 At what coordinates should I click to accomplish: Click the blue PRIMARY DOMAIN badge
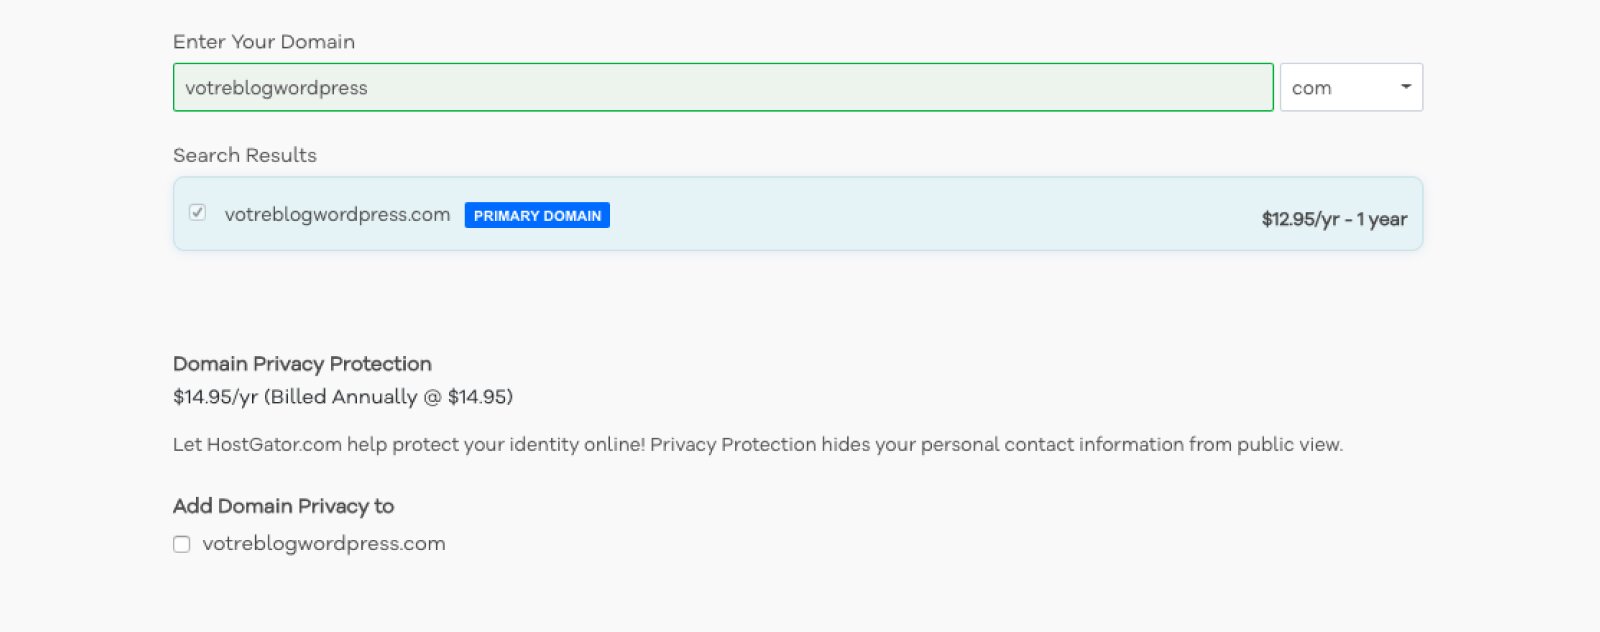(537, 215)
